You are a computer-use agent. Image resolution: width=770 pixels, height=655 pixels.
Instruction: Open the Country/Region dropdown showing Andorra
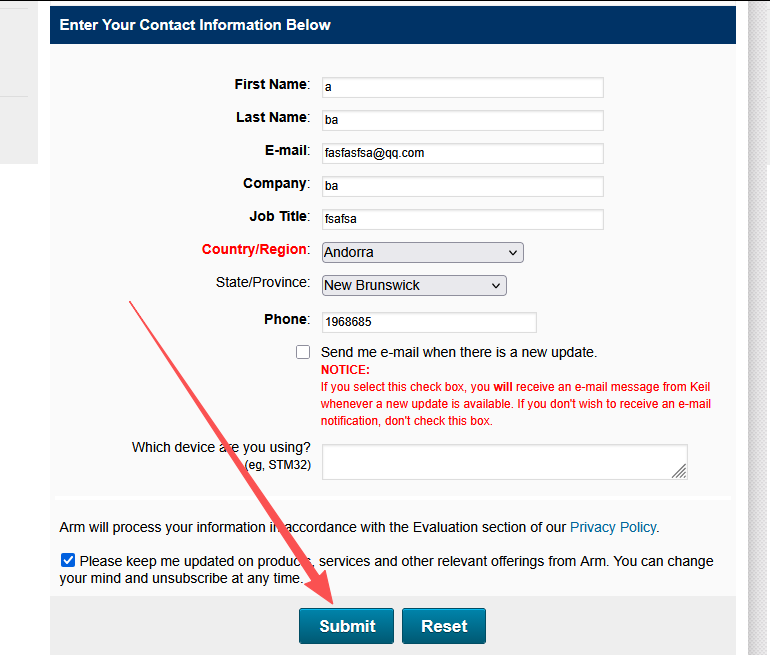pos(423,252)
